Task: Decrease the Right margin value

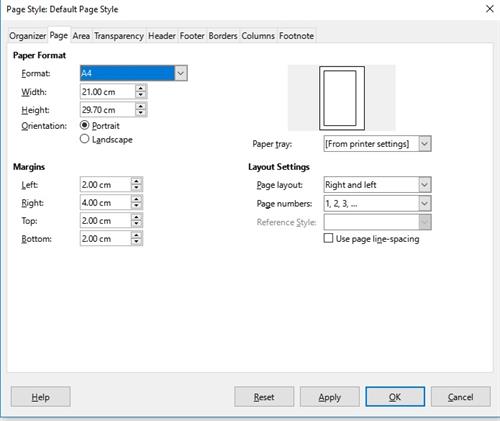Action: 136,206
